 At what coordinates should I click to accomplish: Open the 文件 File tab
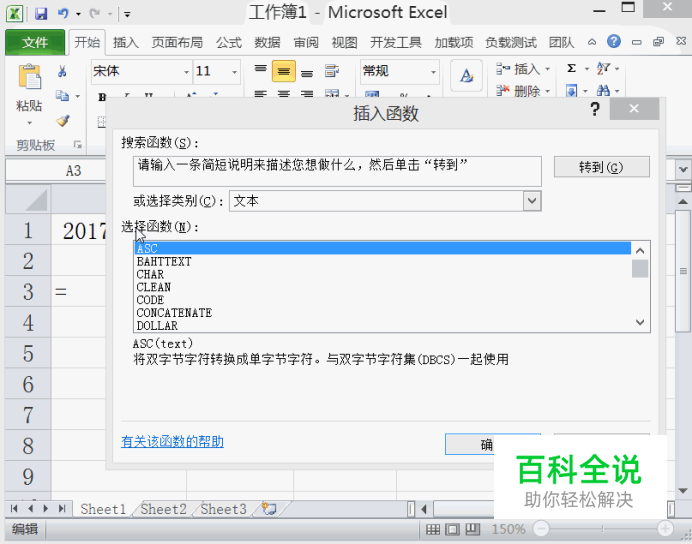35,42
